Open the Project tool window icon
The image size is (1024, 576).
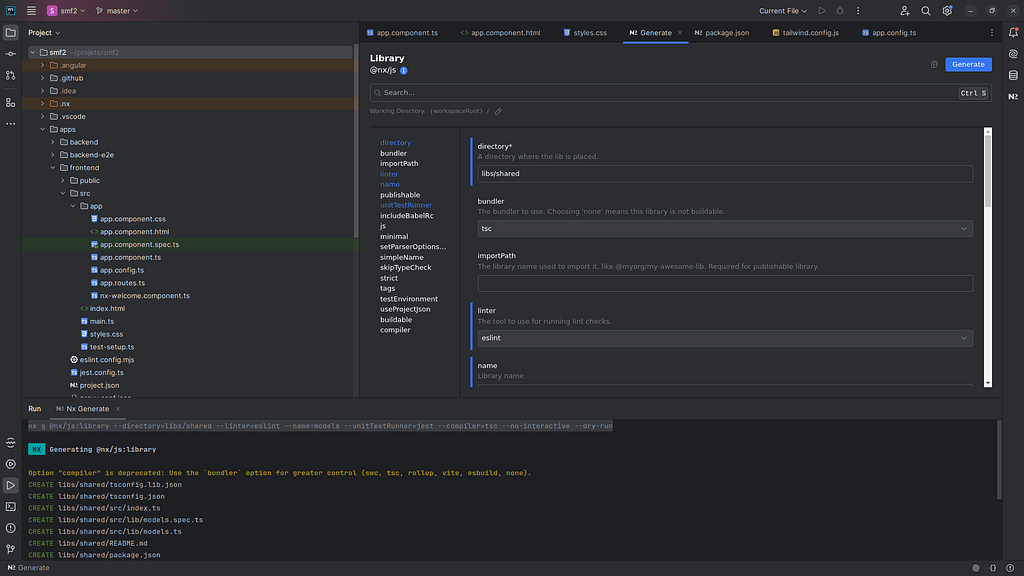(10, 33)
